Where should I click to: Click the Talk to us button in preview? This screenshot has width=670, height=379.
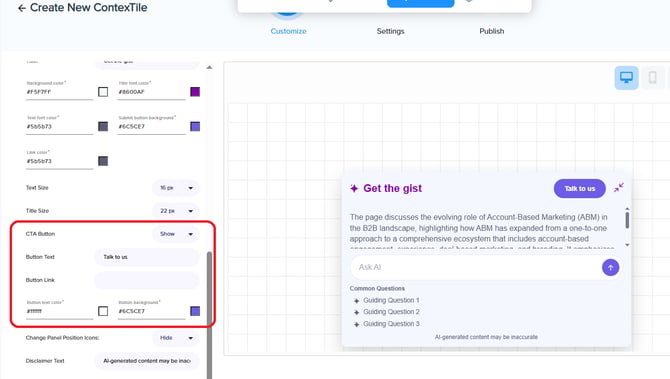click(579, 188)
